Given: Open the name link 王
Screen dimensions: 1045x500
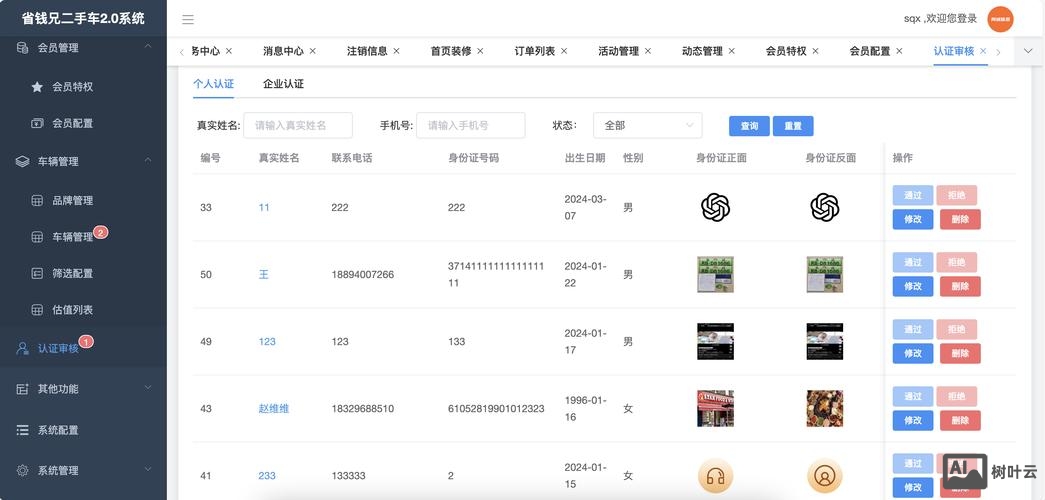Looking at the screenshot, I should click(x=264, y=275).
